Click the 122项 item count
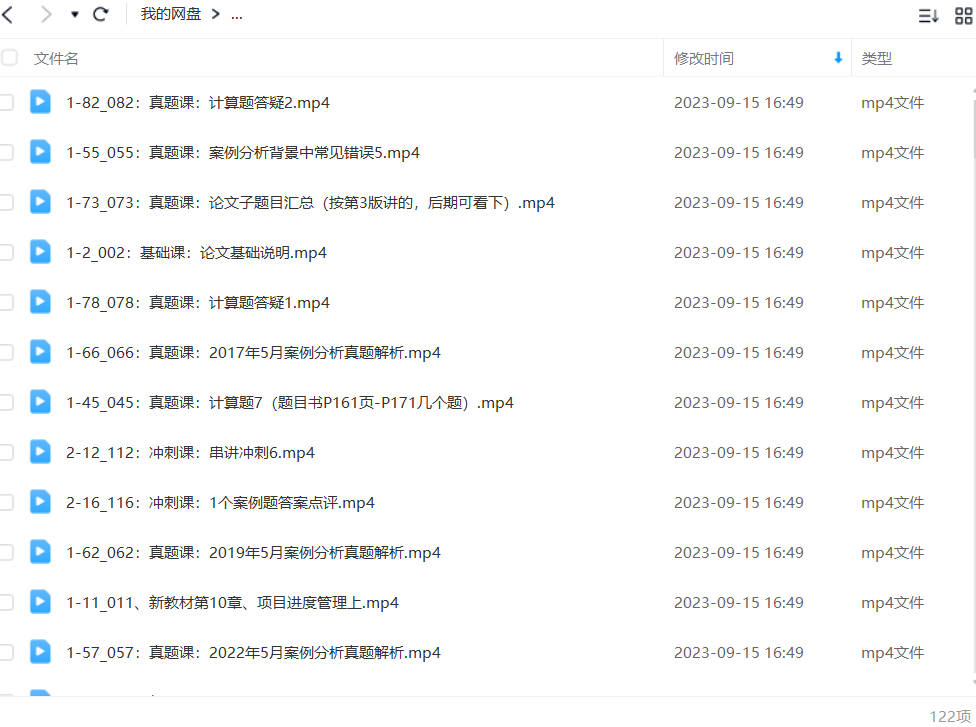Screen dimensions: 976x727 point(950,716)
